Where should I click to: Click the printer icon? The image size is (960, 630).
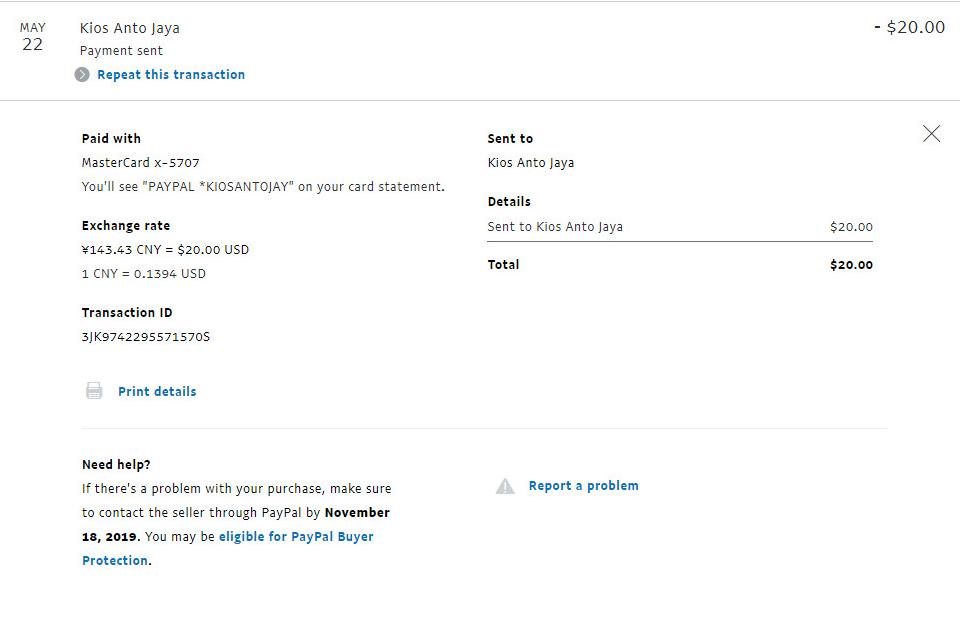pyautogui.click(x=94, y=391)
